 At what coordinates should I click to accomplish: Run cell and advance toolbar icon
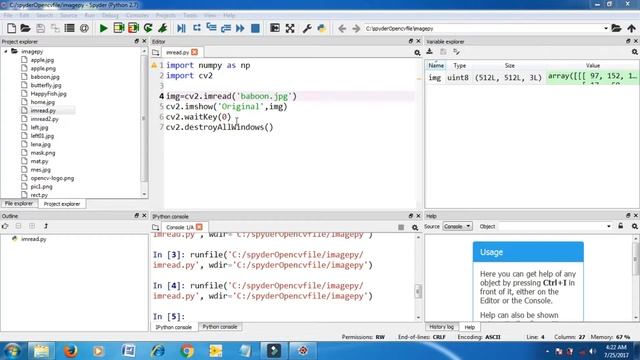pos(133,28)
